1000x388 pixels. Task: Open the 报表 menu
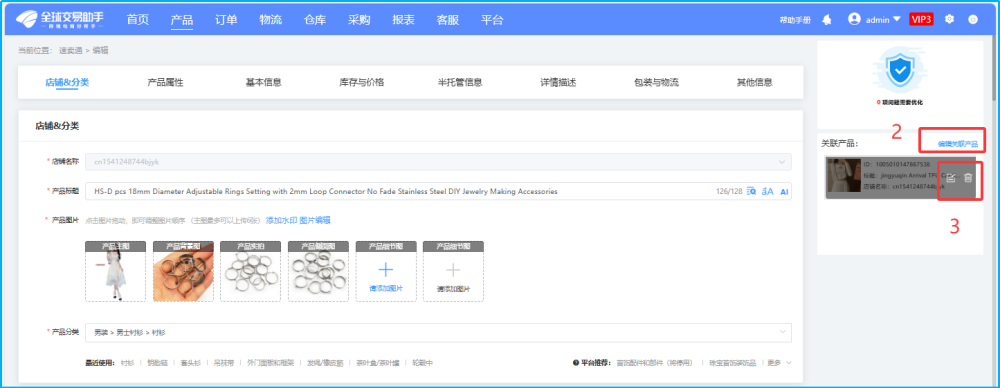(x=404, y=20)
